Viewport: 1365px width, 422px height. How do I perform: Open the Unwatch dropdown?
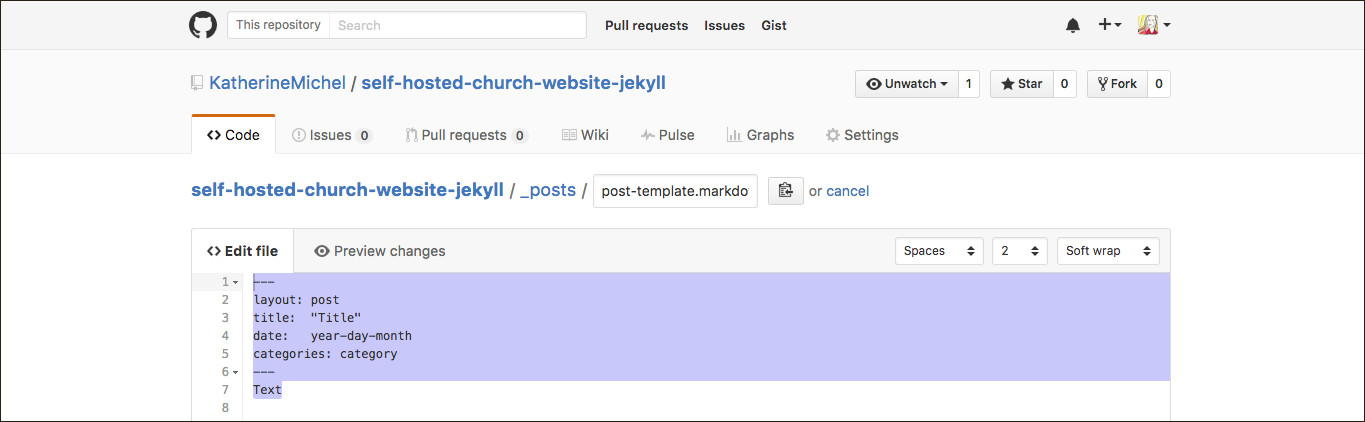click(x=907, y=84)
